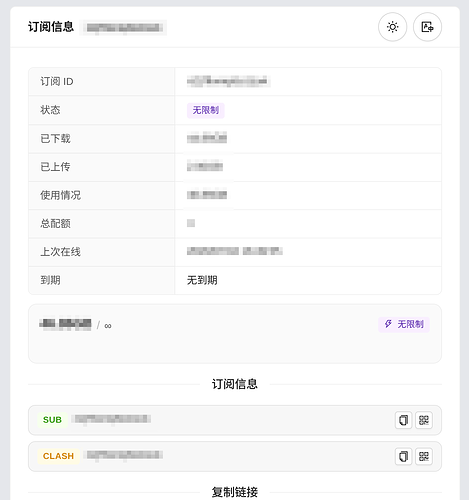Click the 使用情况 row label

[60, 195]
